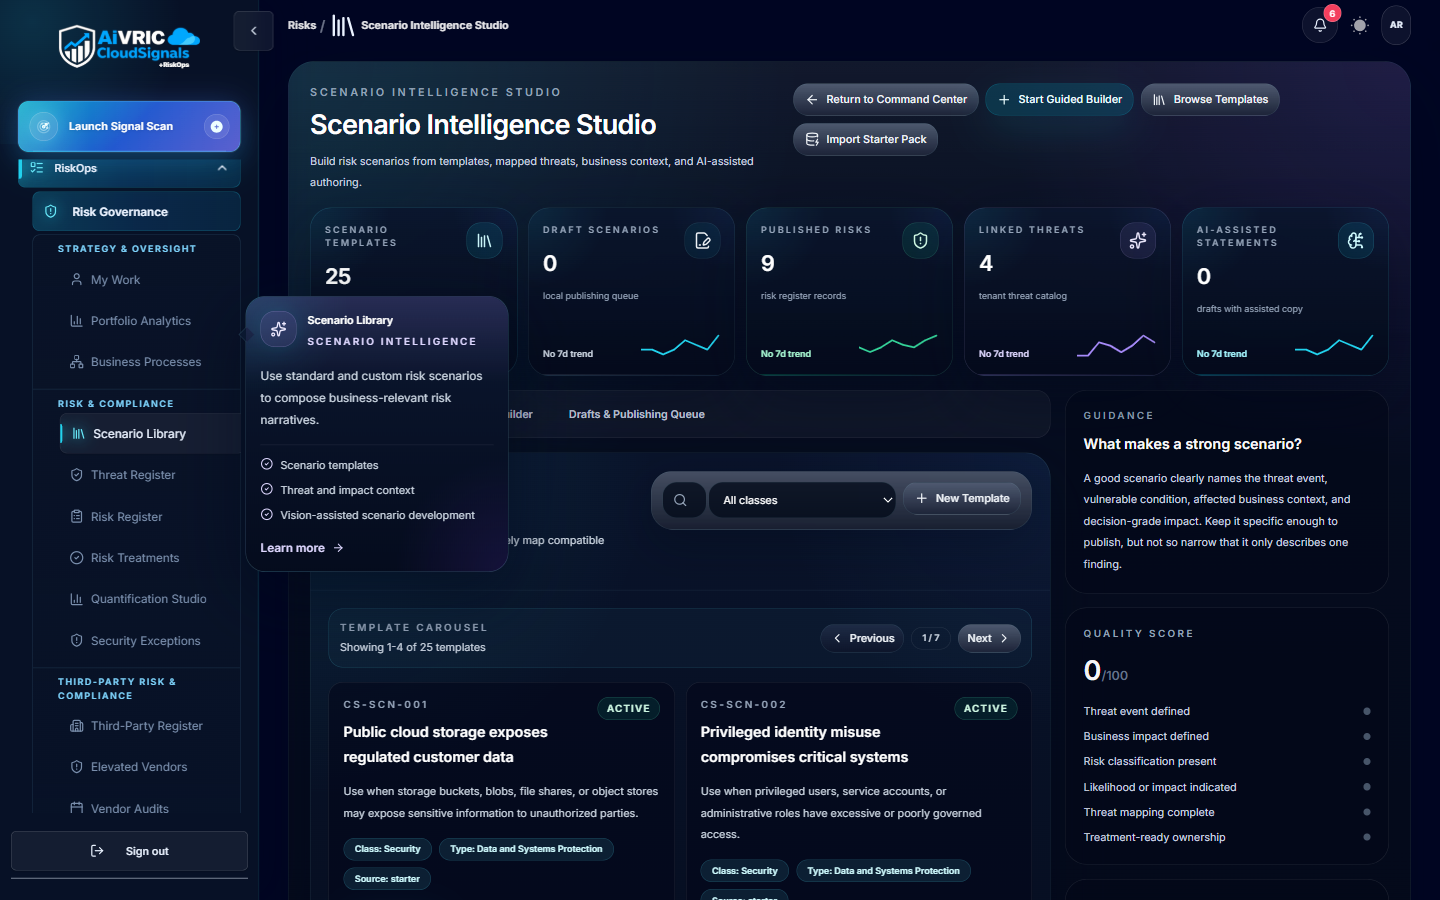
Task: Click Threat event defined quality item
Action: point(1226,711)
